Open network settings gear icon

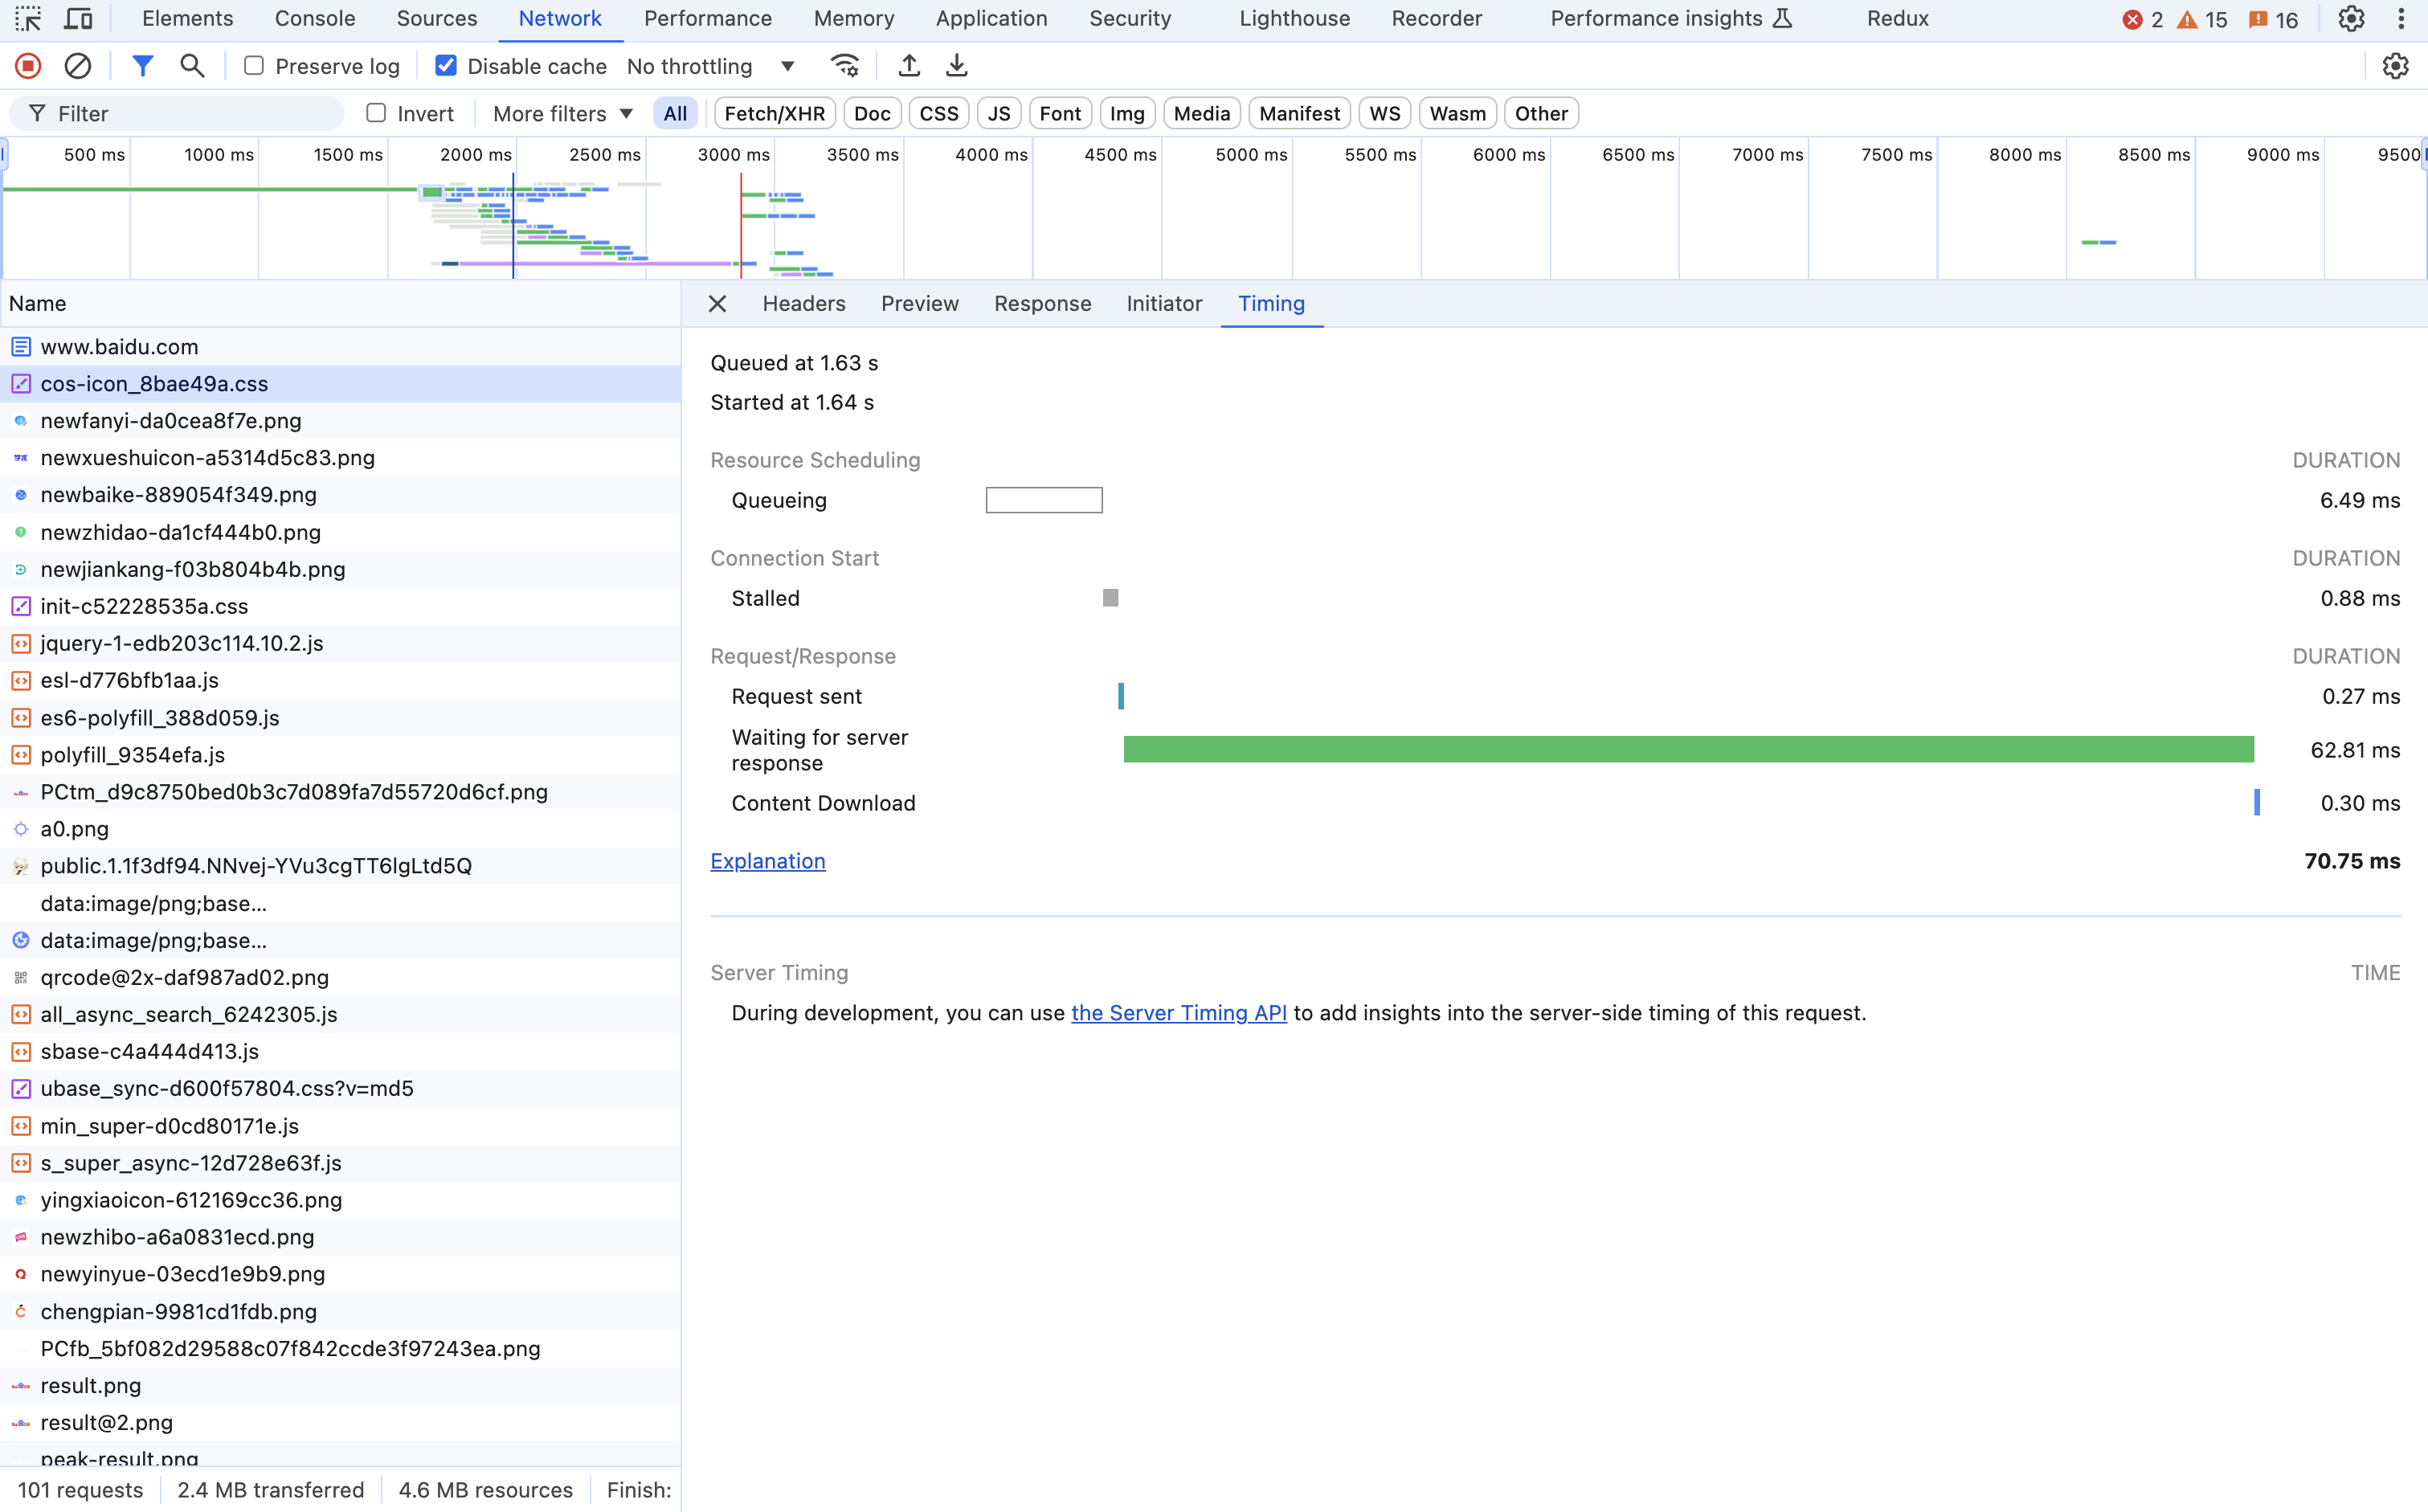tap(2395, 66)
